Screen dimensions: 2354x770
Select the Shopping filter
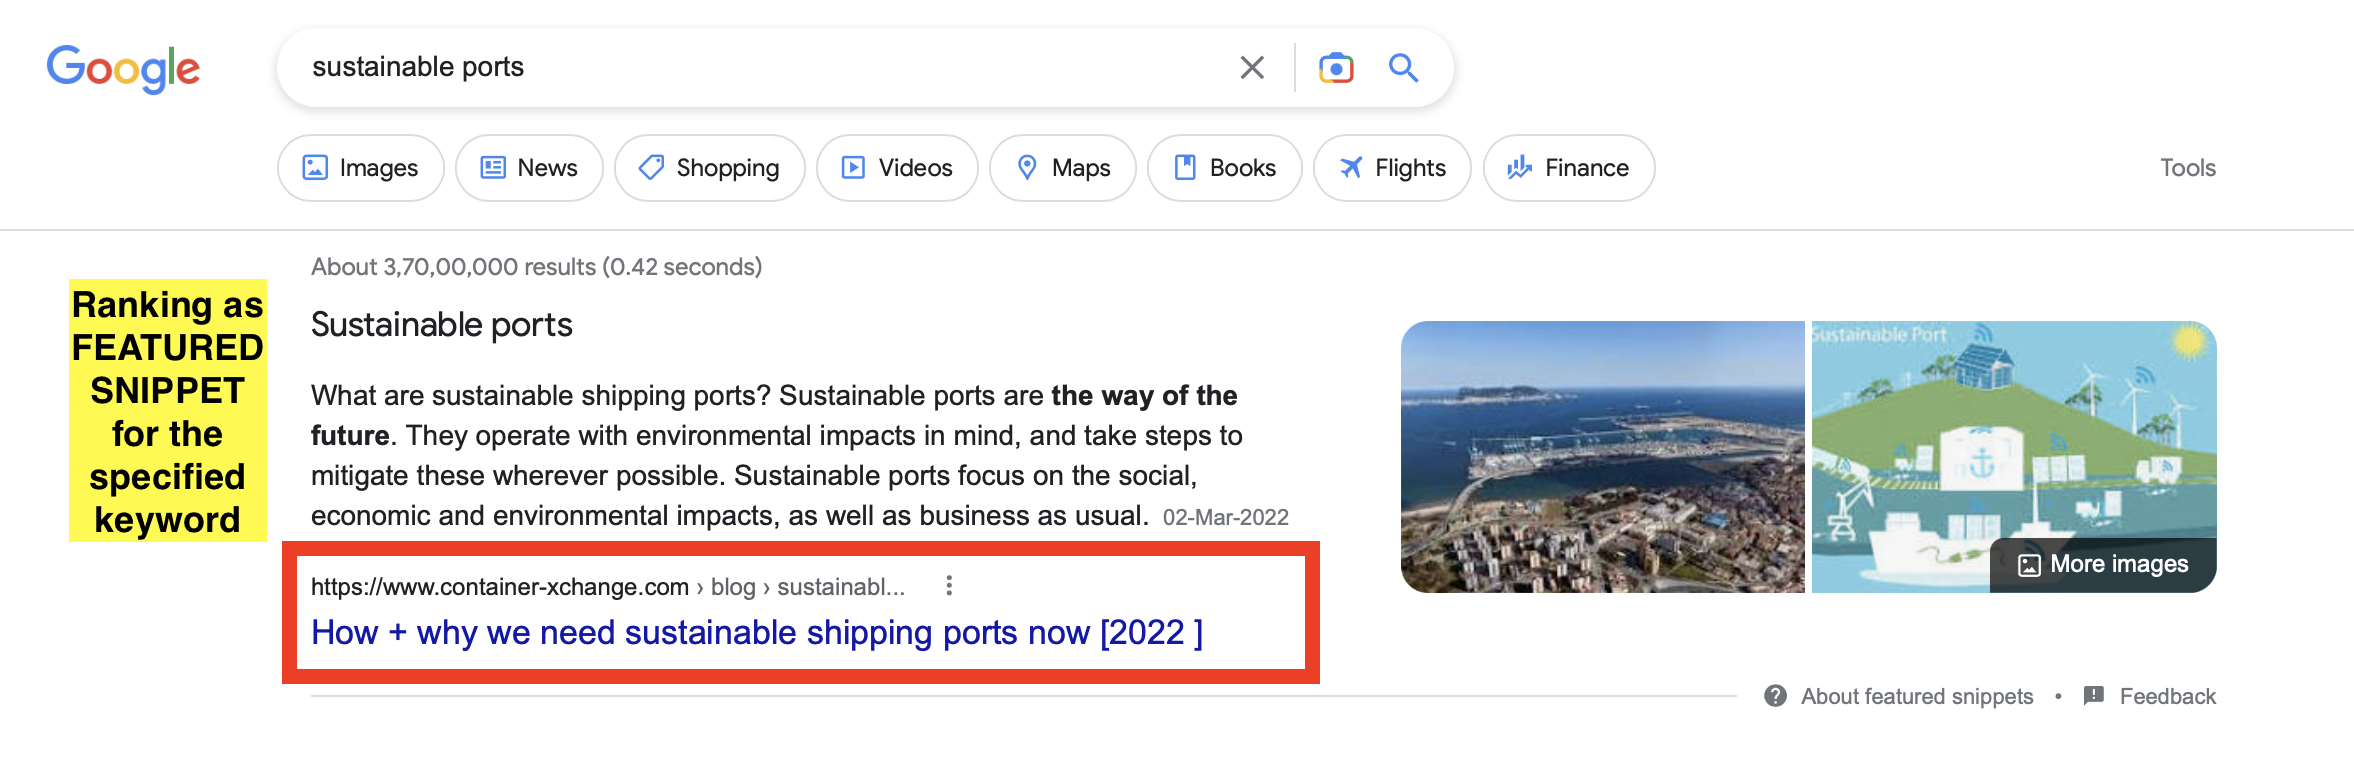tap(709, 168)
